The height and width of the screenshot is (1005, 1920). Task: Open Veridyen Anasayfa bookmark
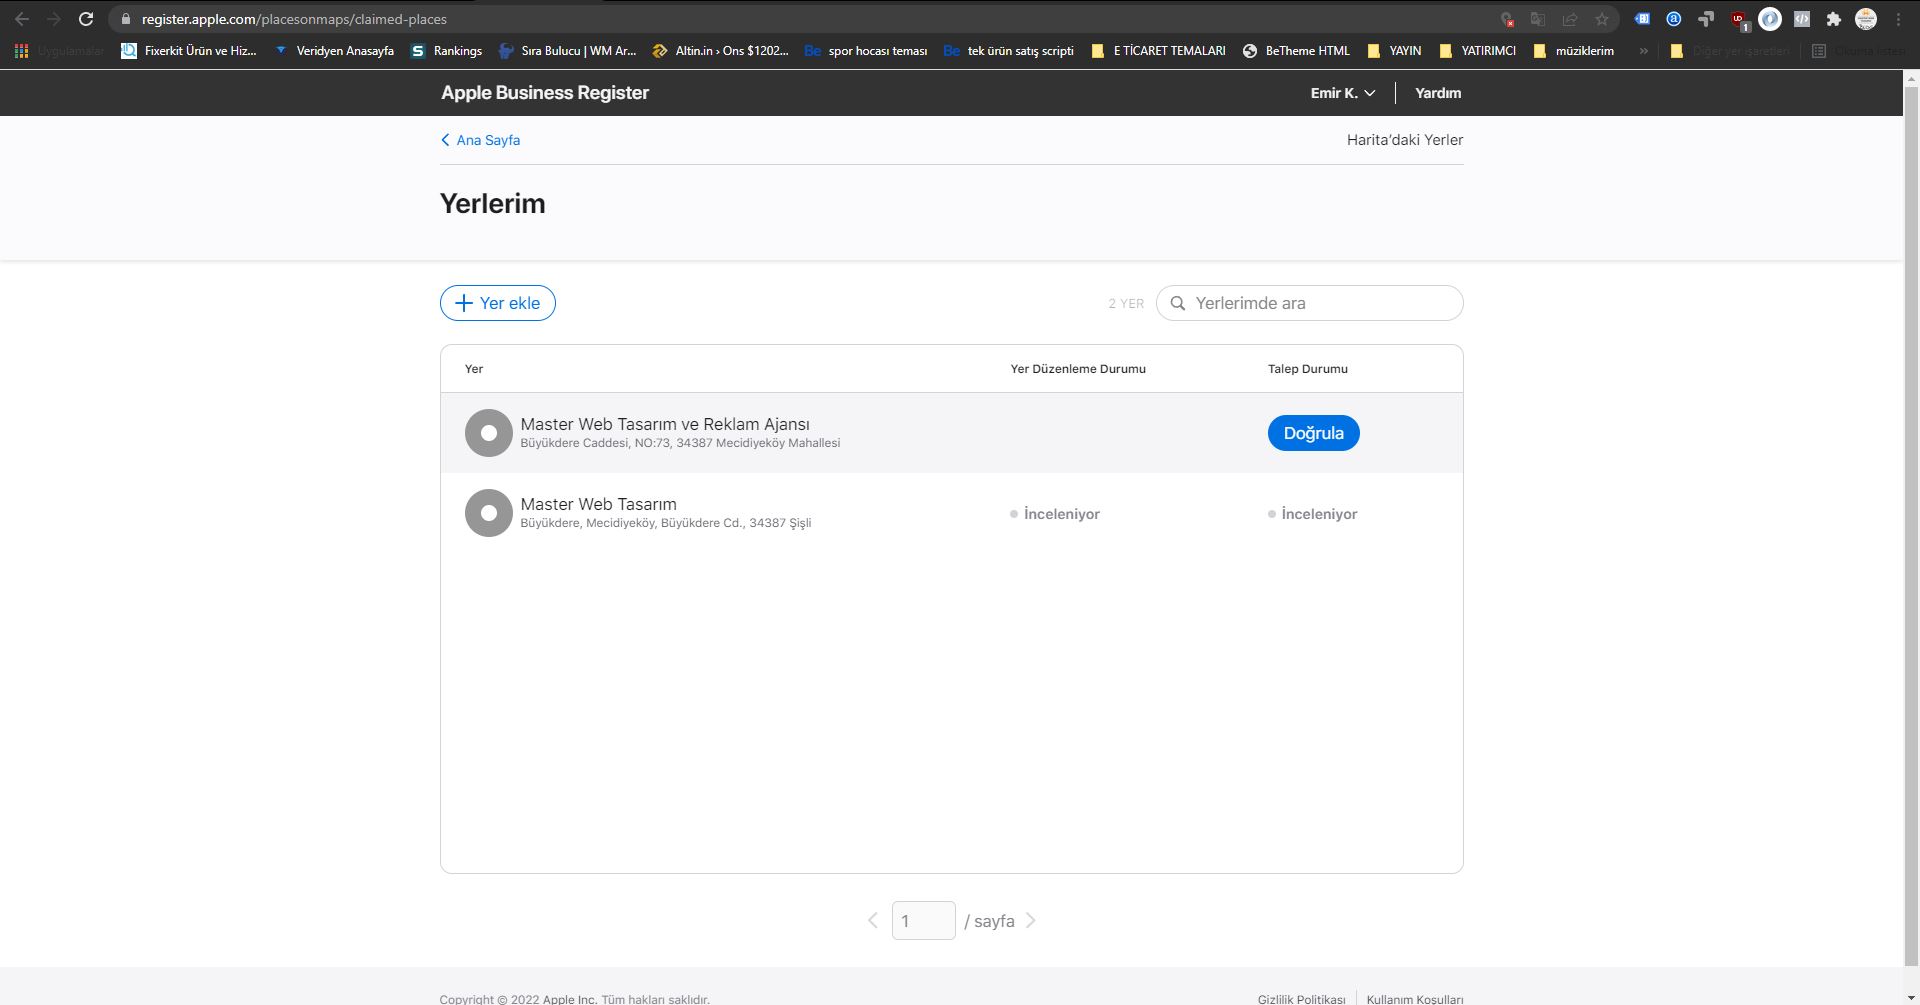(334, 50)
